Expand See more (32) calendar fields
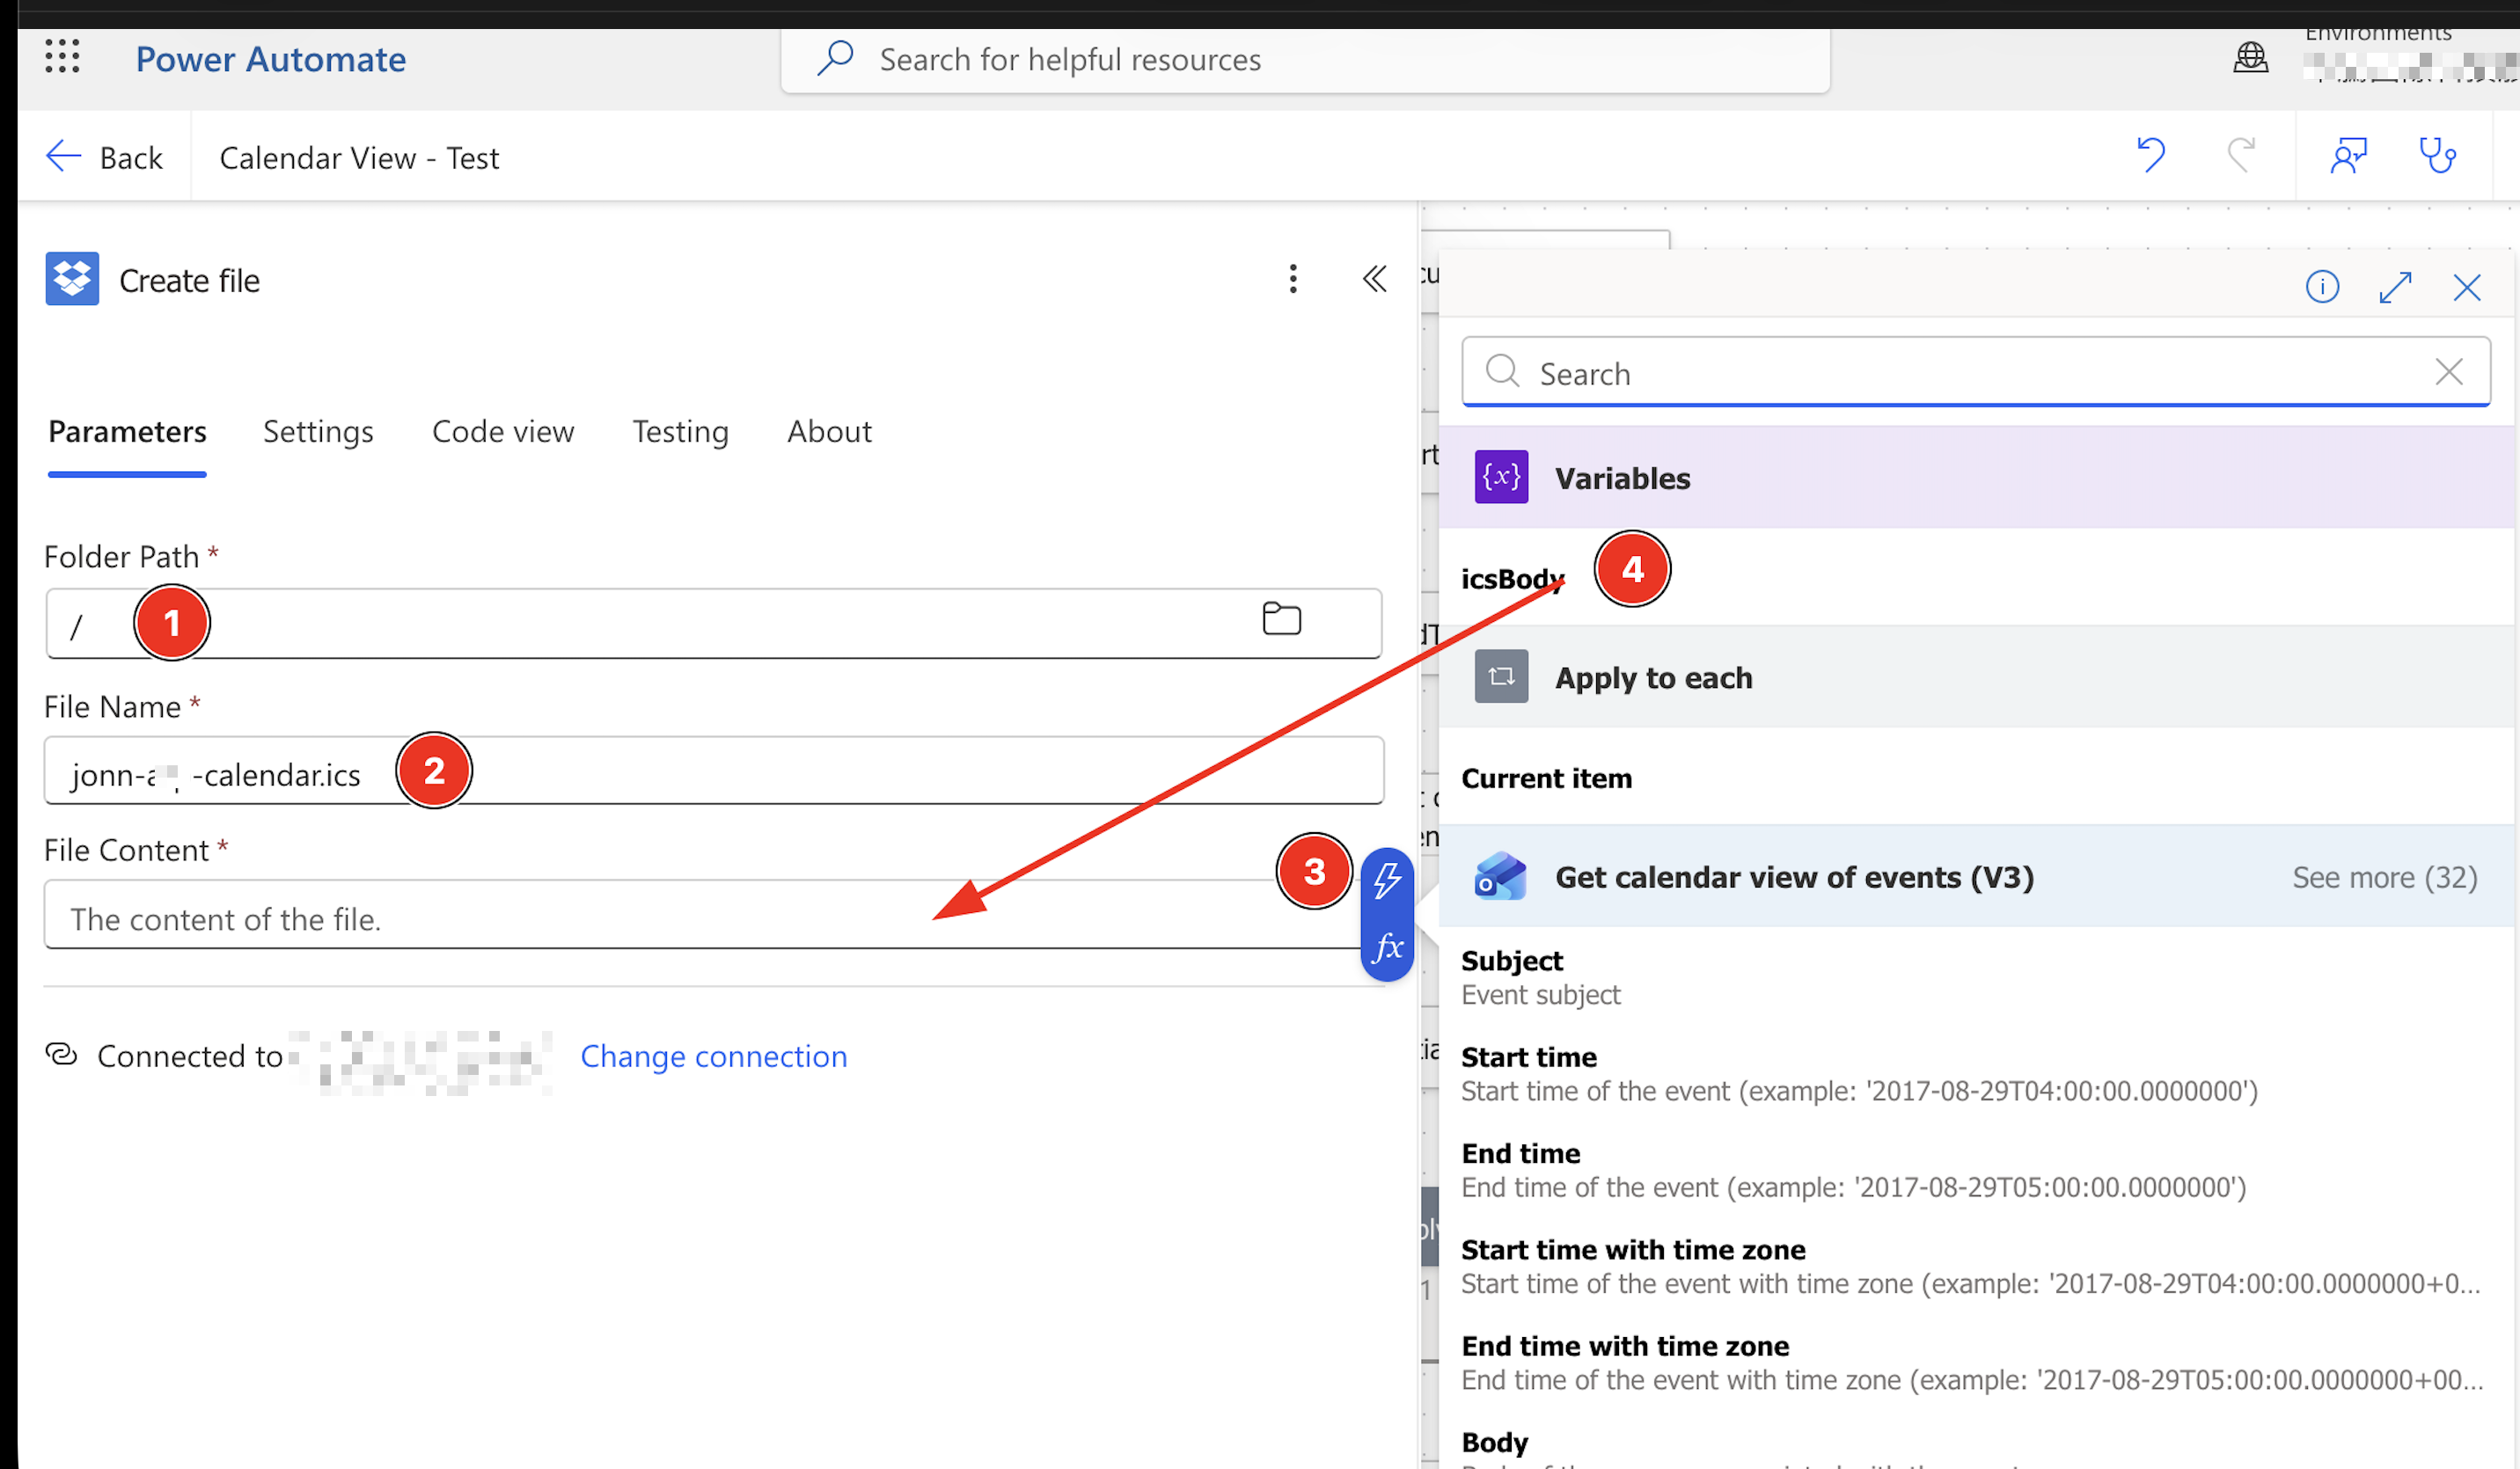Image resolution: width=2520 pixels, height=1469 pixels. [2385, 877]
